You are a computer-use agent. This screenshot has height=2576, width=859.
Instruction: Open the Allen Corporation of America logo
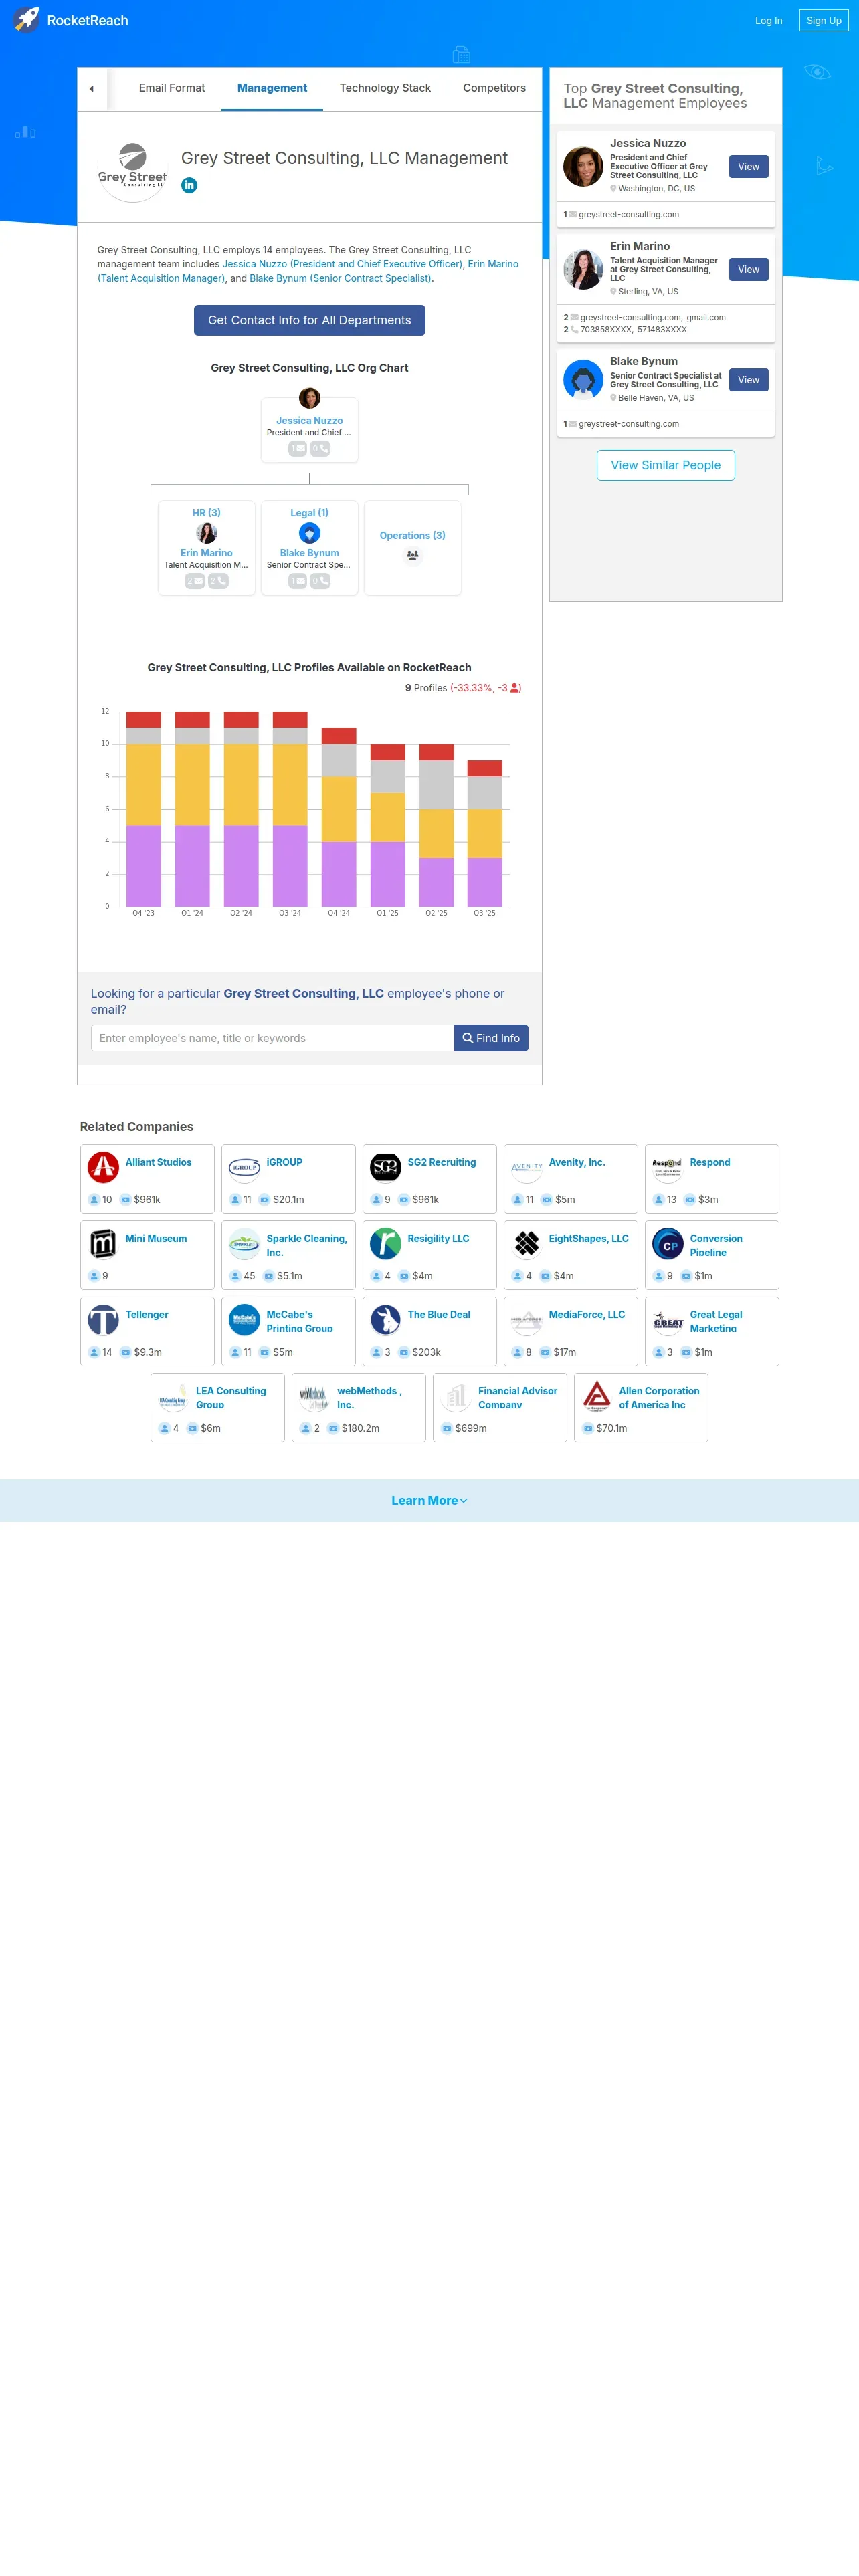(597, 1396)
